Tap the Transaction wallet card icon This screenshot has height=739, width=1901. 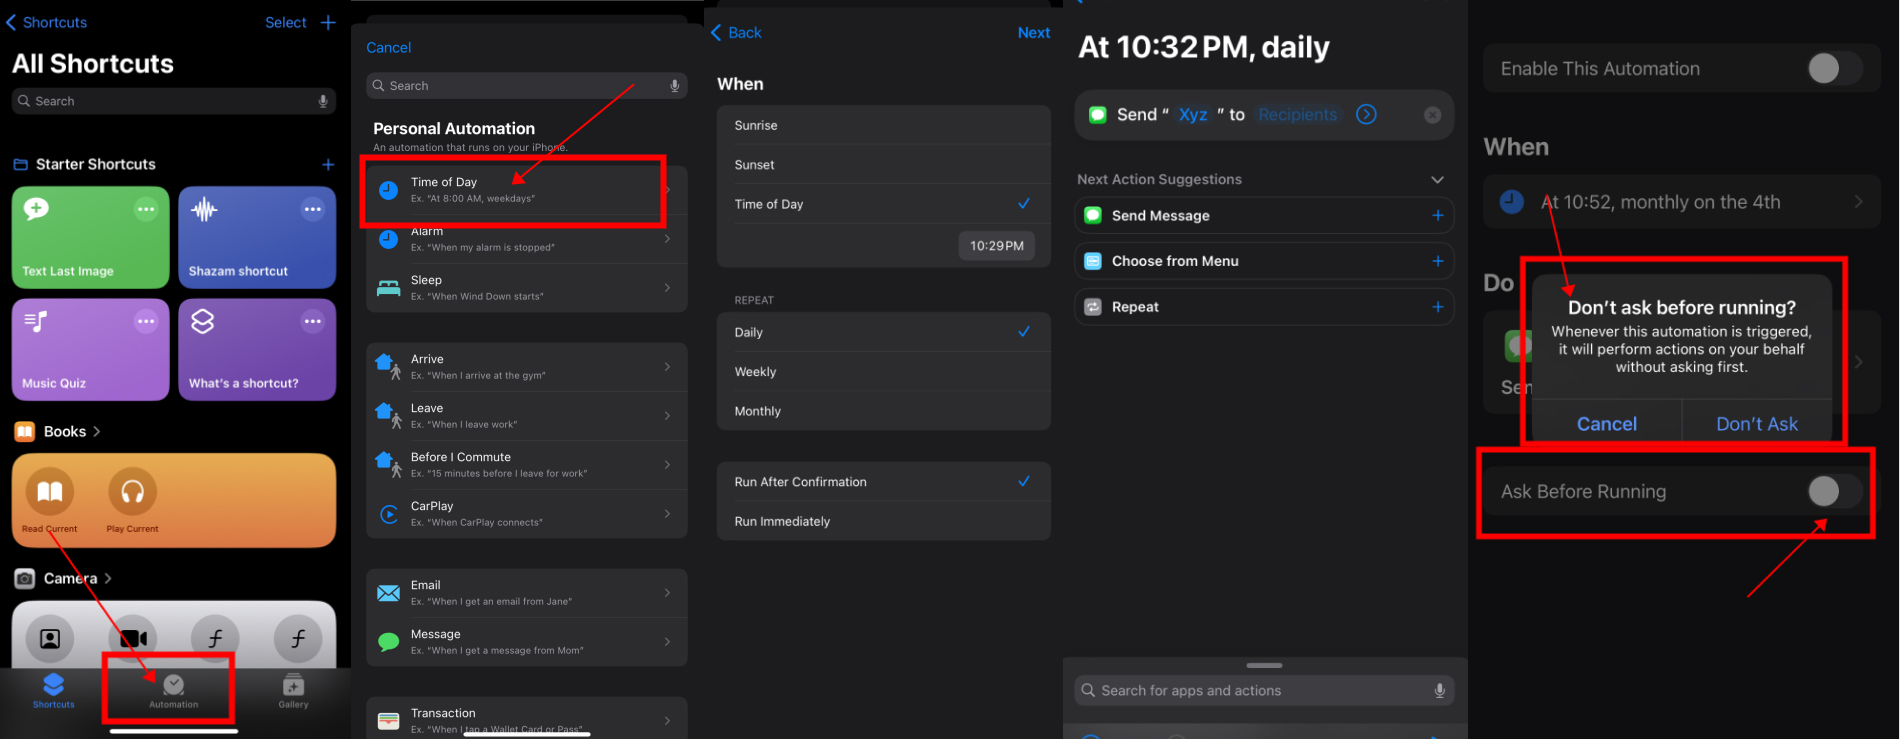[388, 720]
